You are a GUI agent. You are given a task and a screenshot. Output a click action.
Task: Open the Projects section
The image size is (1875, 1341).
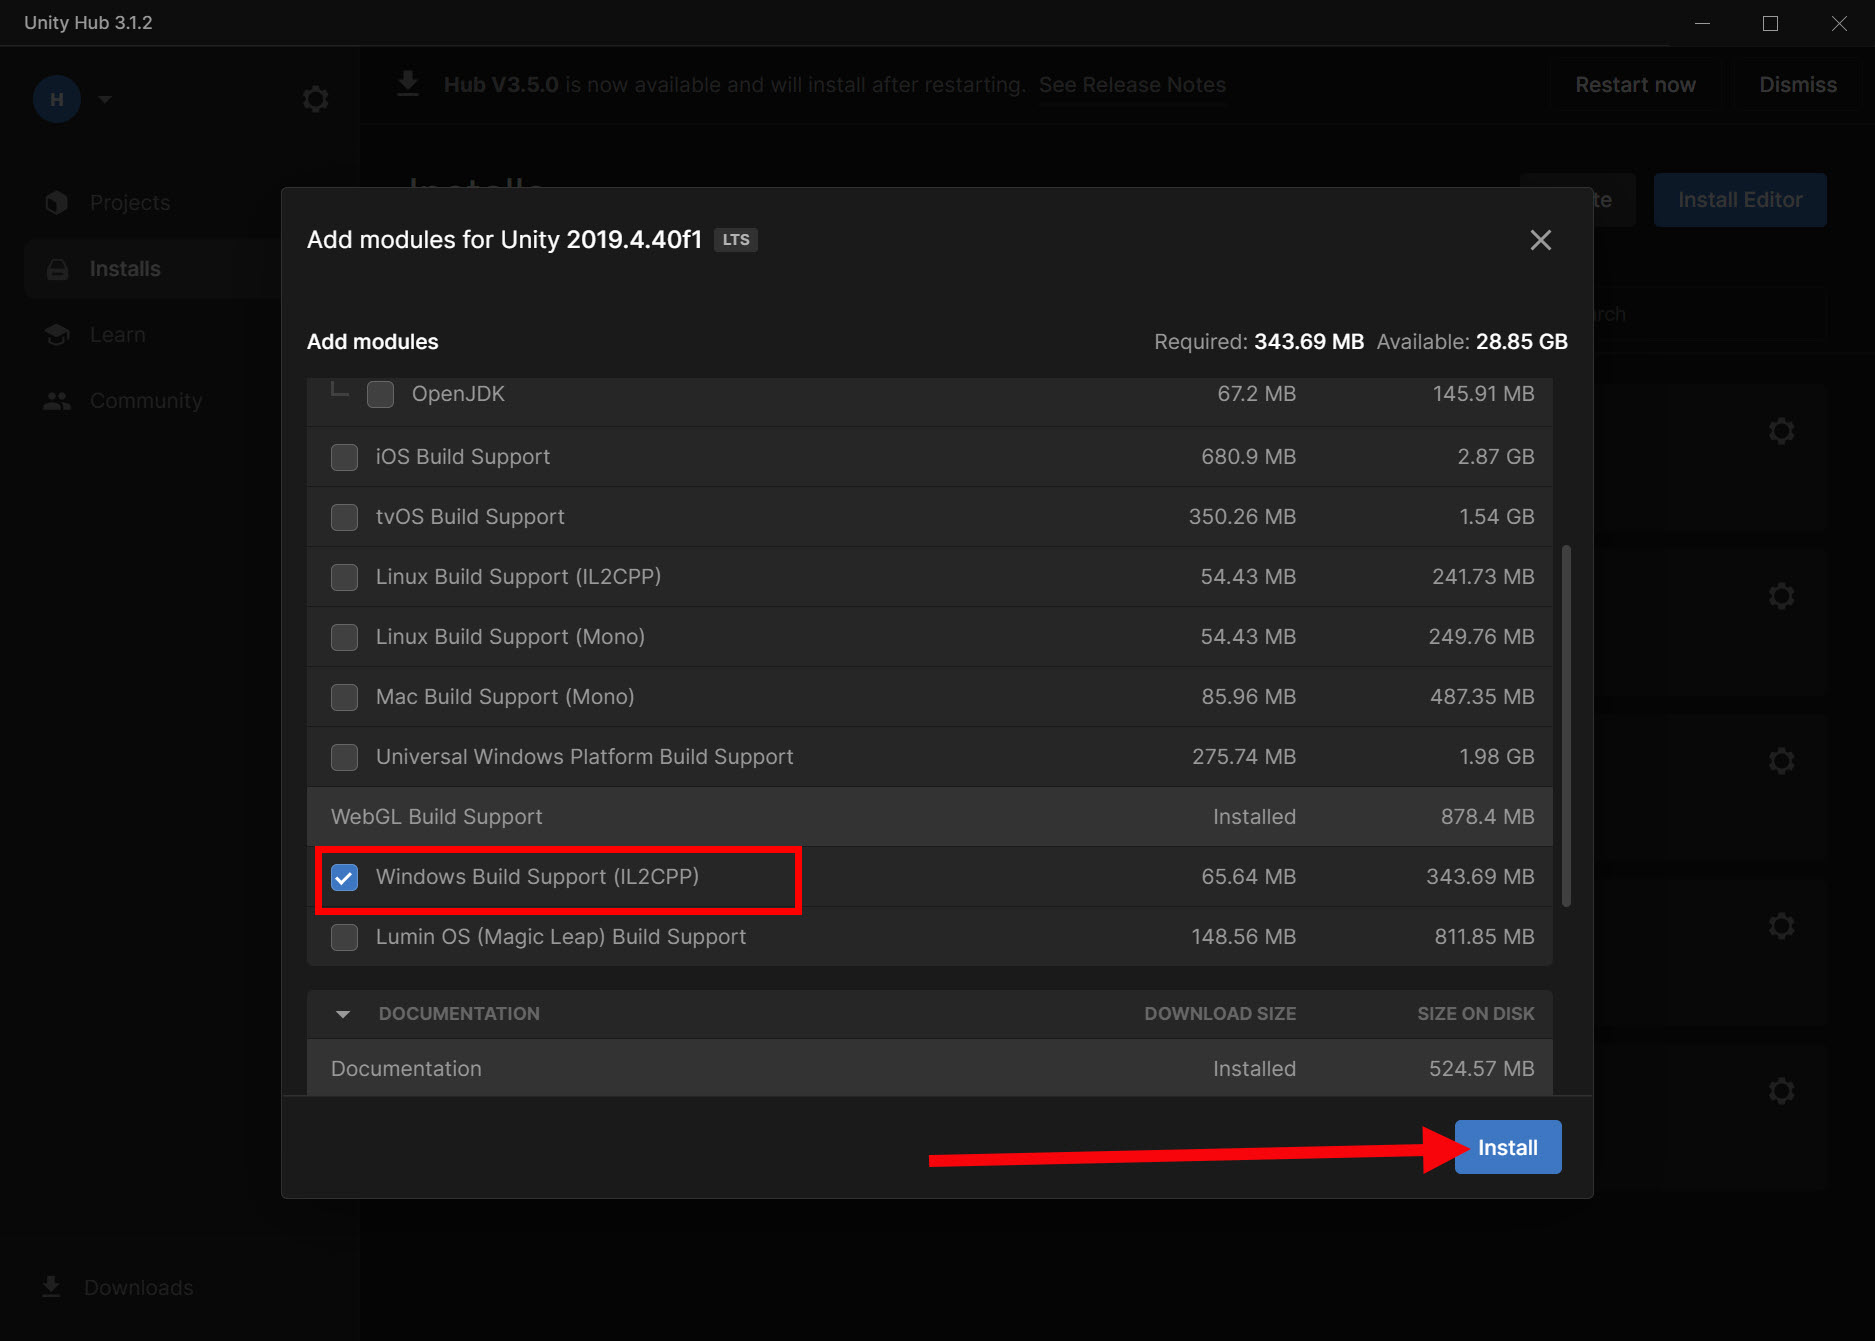[130, 202]
